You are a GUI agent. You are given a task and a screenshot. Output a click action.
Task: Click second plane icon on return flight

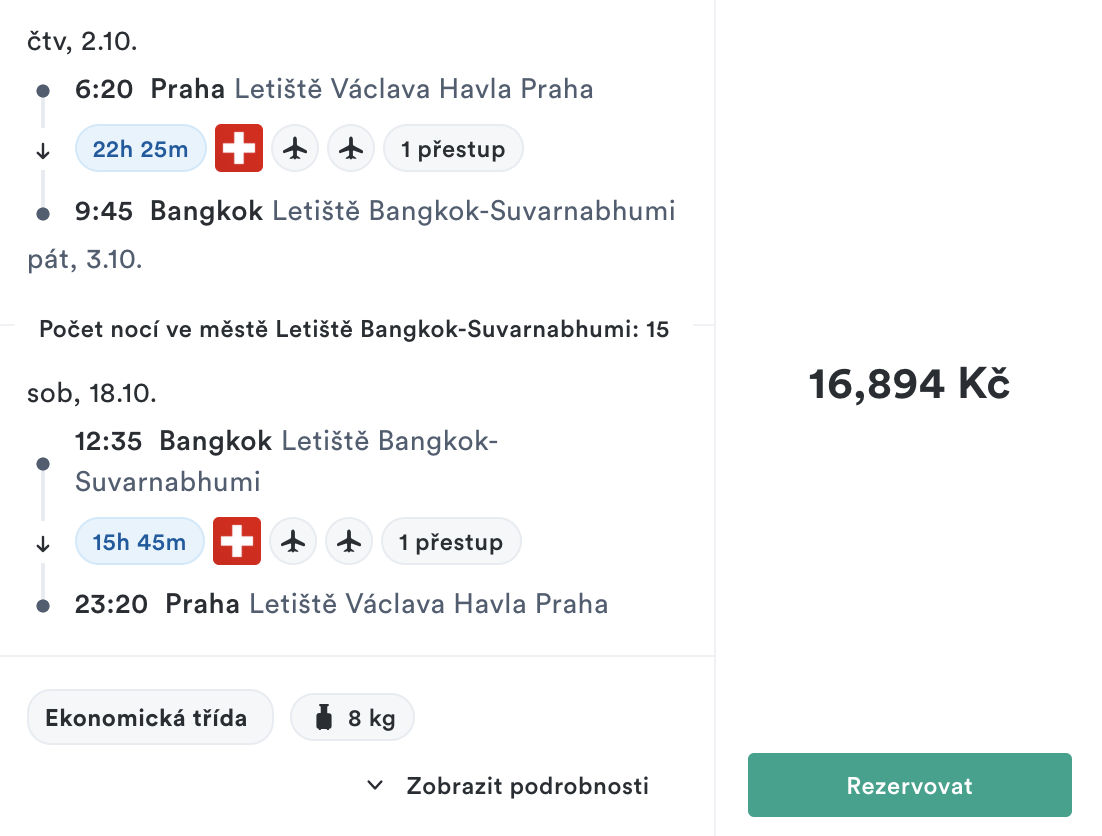[349, 541]
